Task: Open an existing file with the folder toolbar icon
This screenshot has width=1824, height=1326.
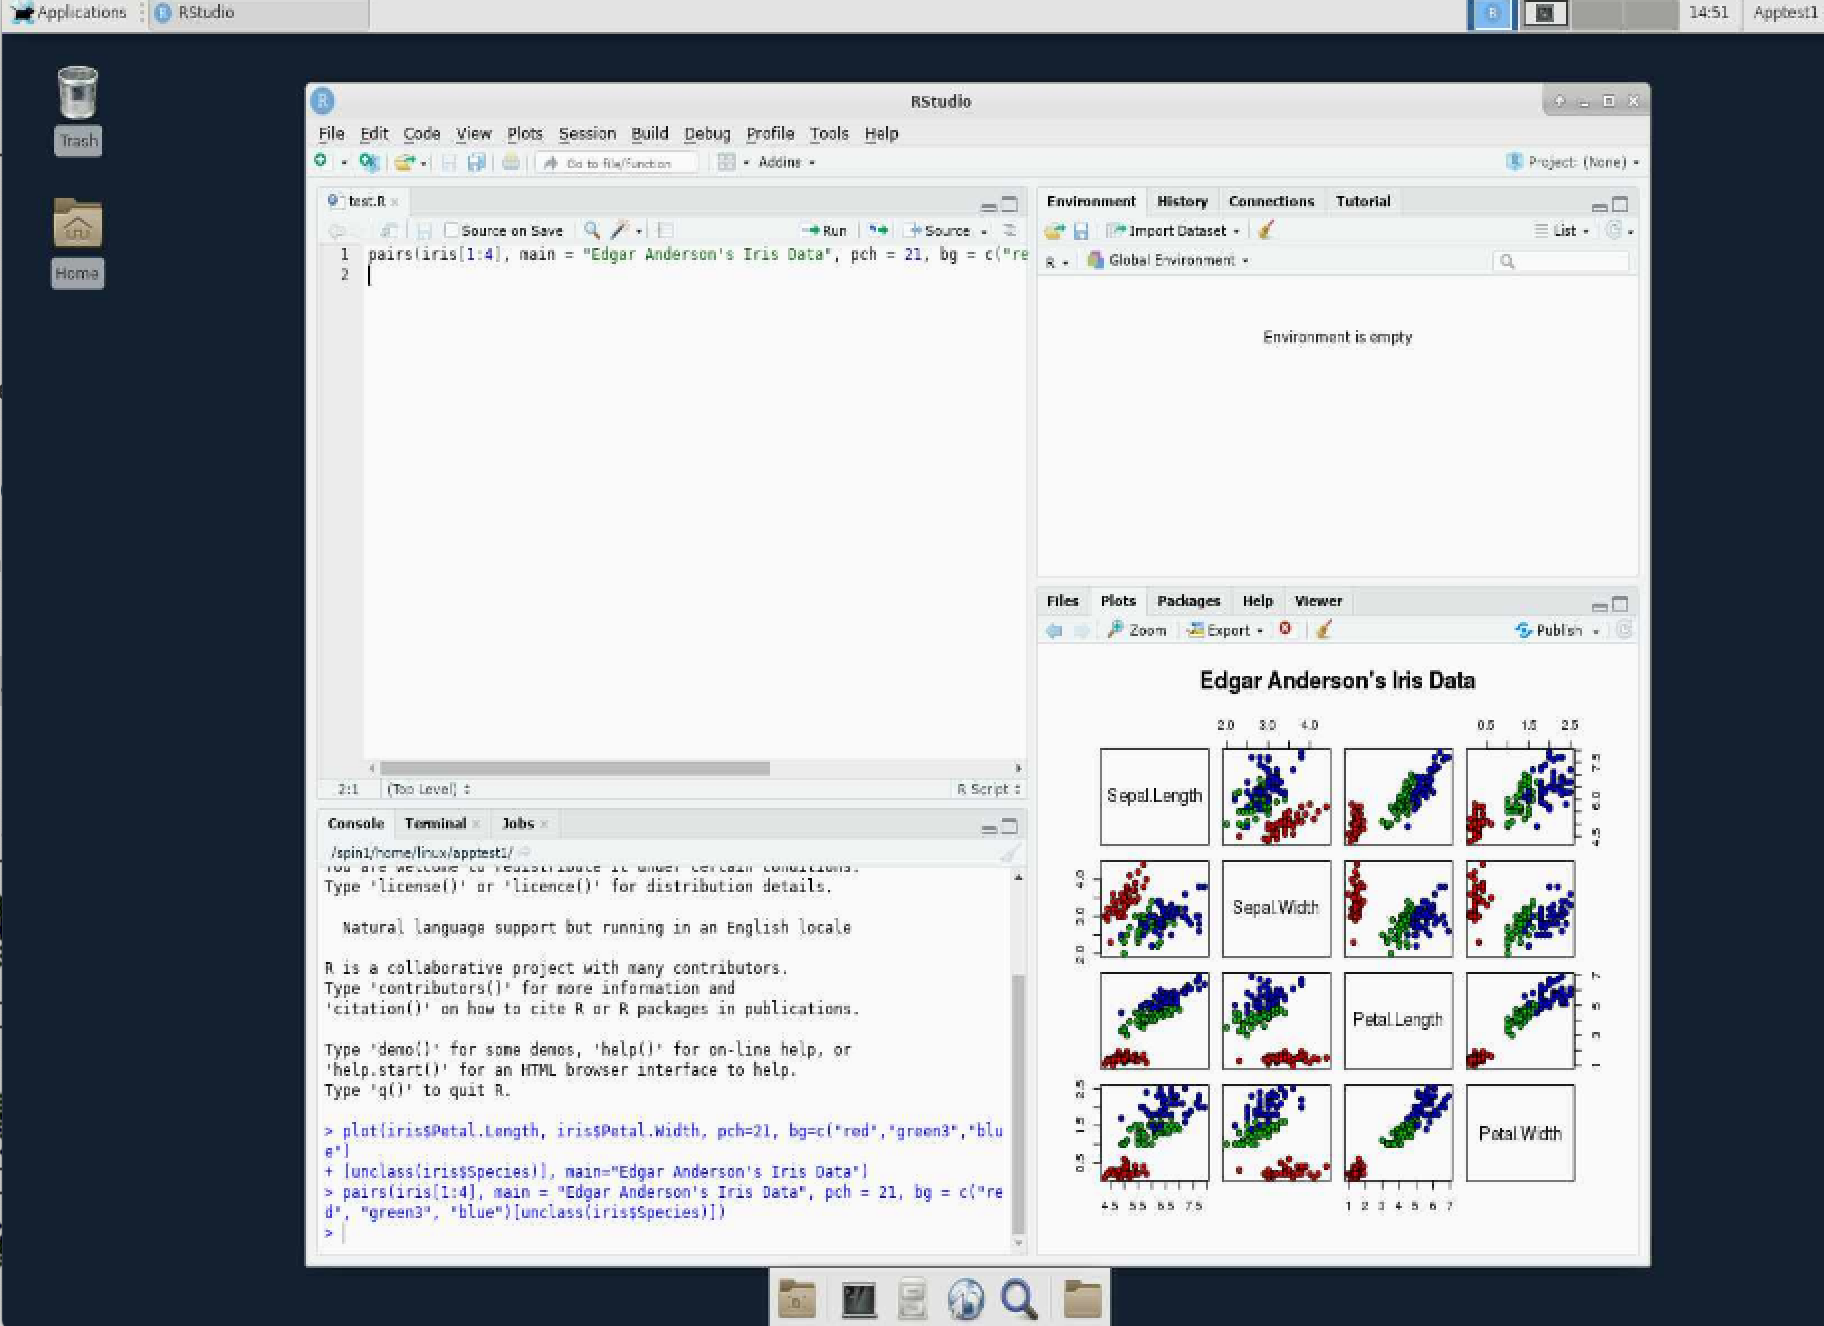Action: click(x=404, y=162)
